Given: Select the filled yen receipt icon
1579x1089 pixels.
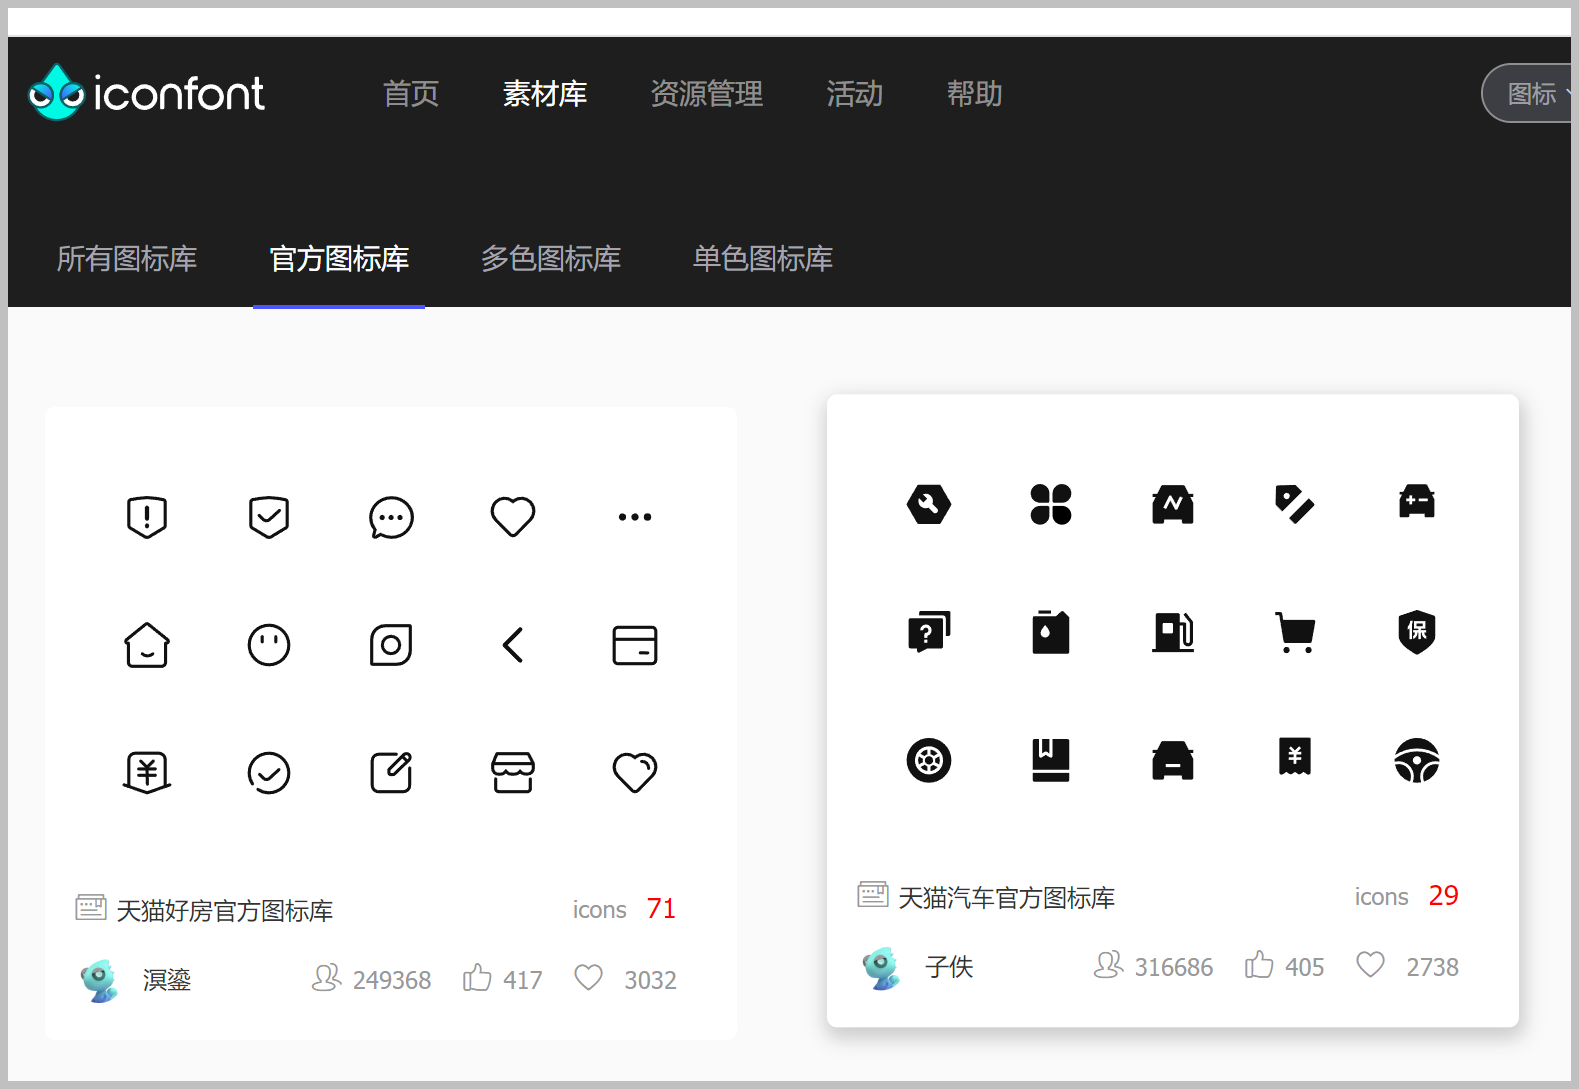Looking at the screenshot, I should coord(1295,757).
